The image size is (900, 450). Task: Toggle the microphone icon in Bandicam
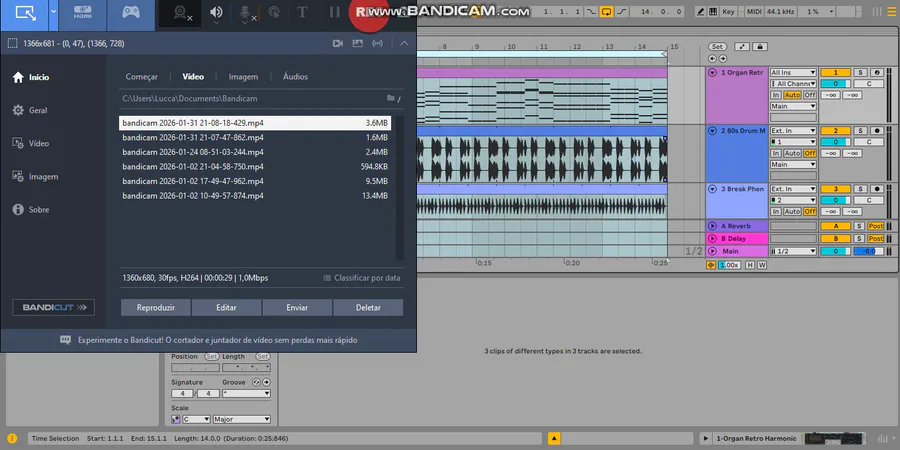[246, 13]
